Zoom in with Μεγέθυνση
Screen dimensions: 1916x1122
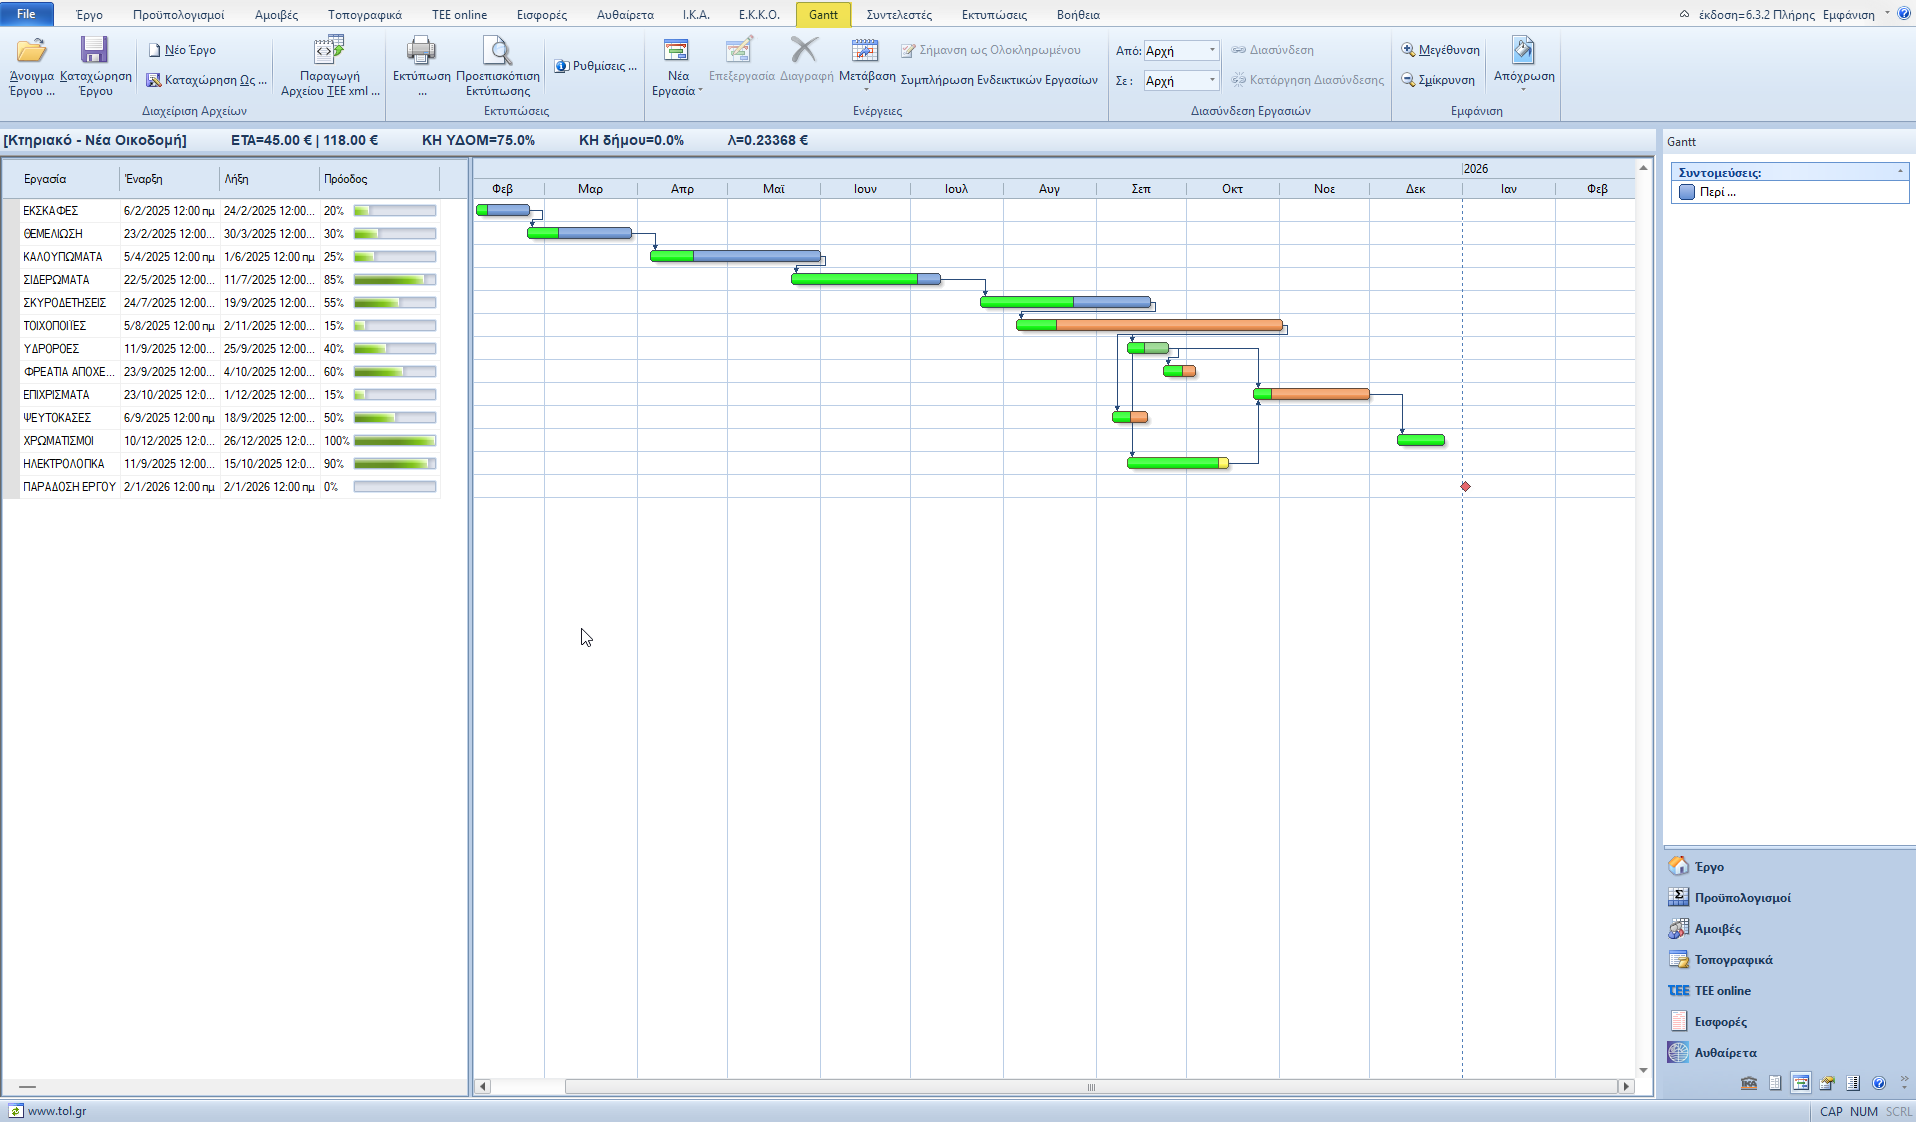pos(1440,50)
